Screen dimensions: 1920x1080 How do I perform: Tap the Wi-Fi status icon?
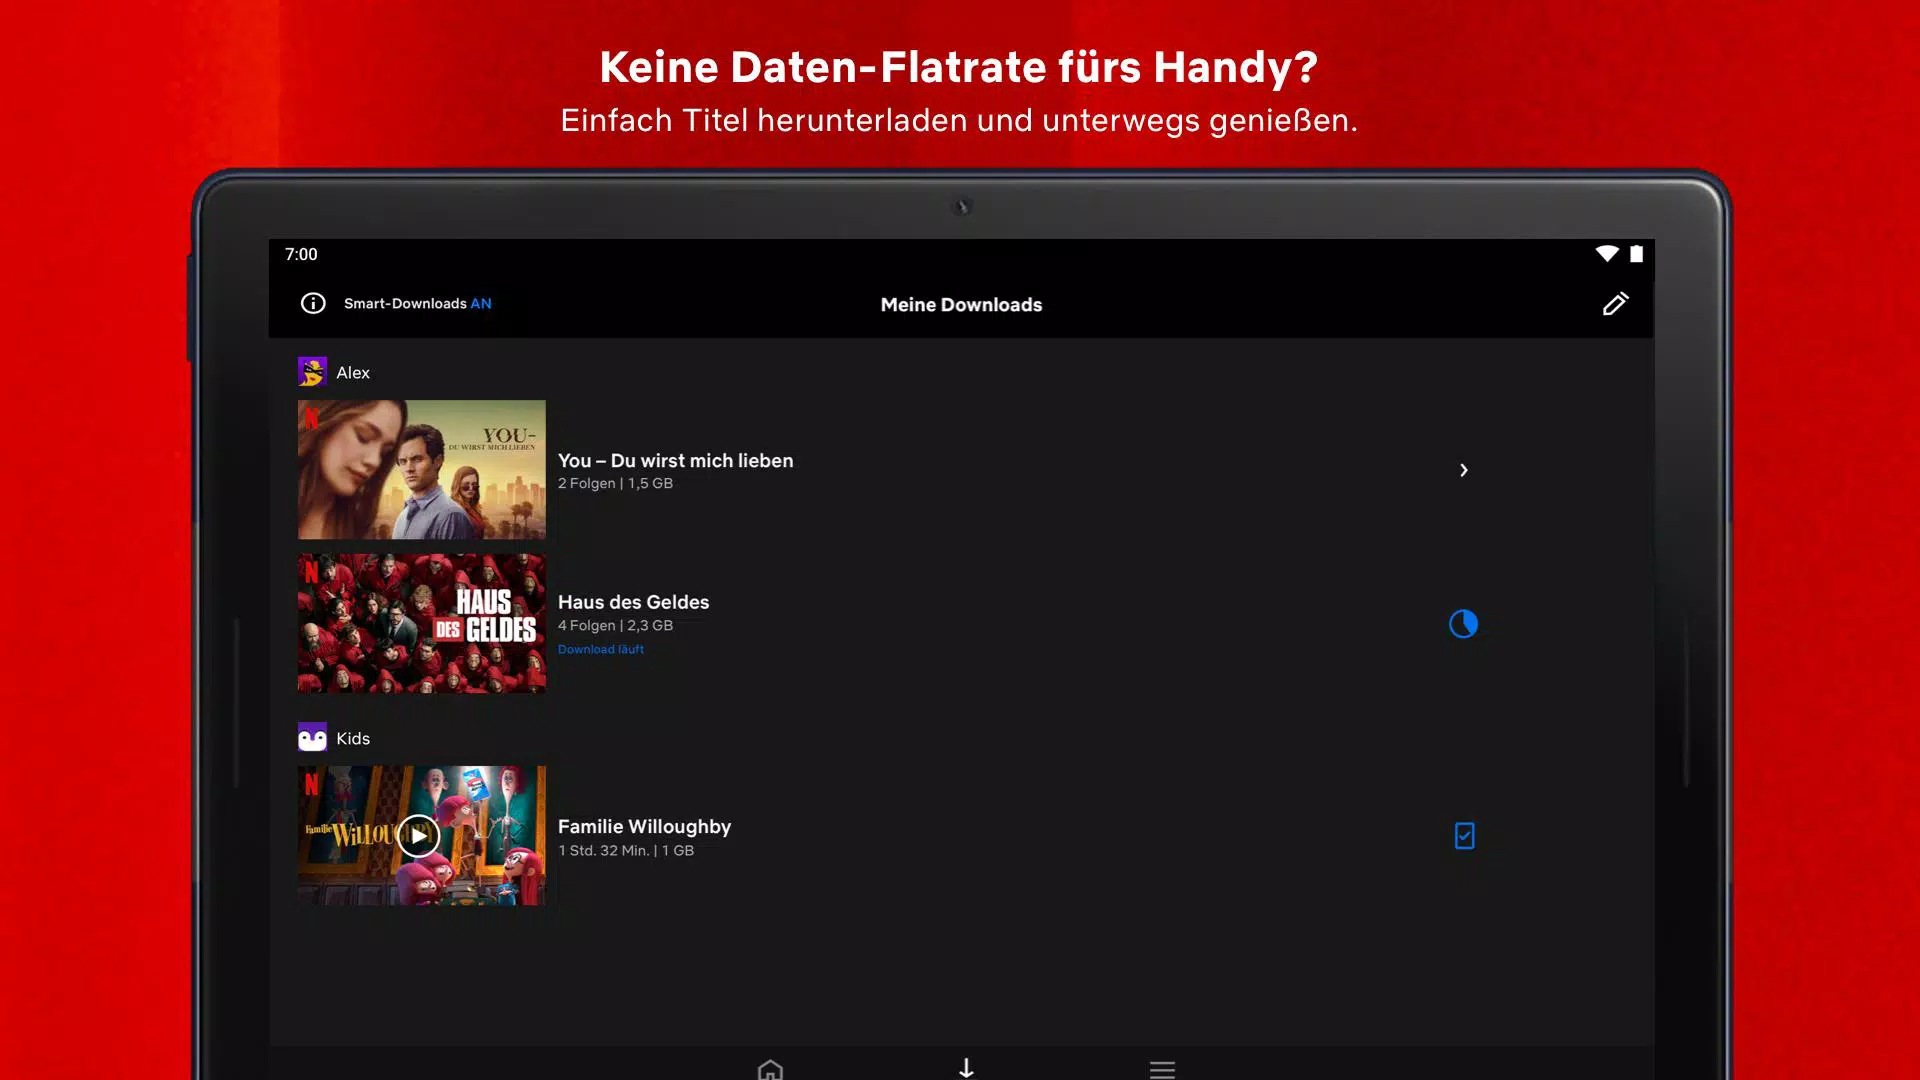[1606, 254]
